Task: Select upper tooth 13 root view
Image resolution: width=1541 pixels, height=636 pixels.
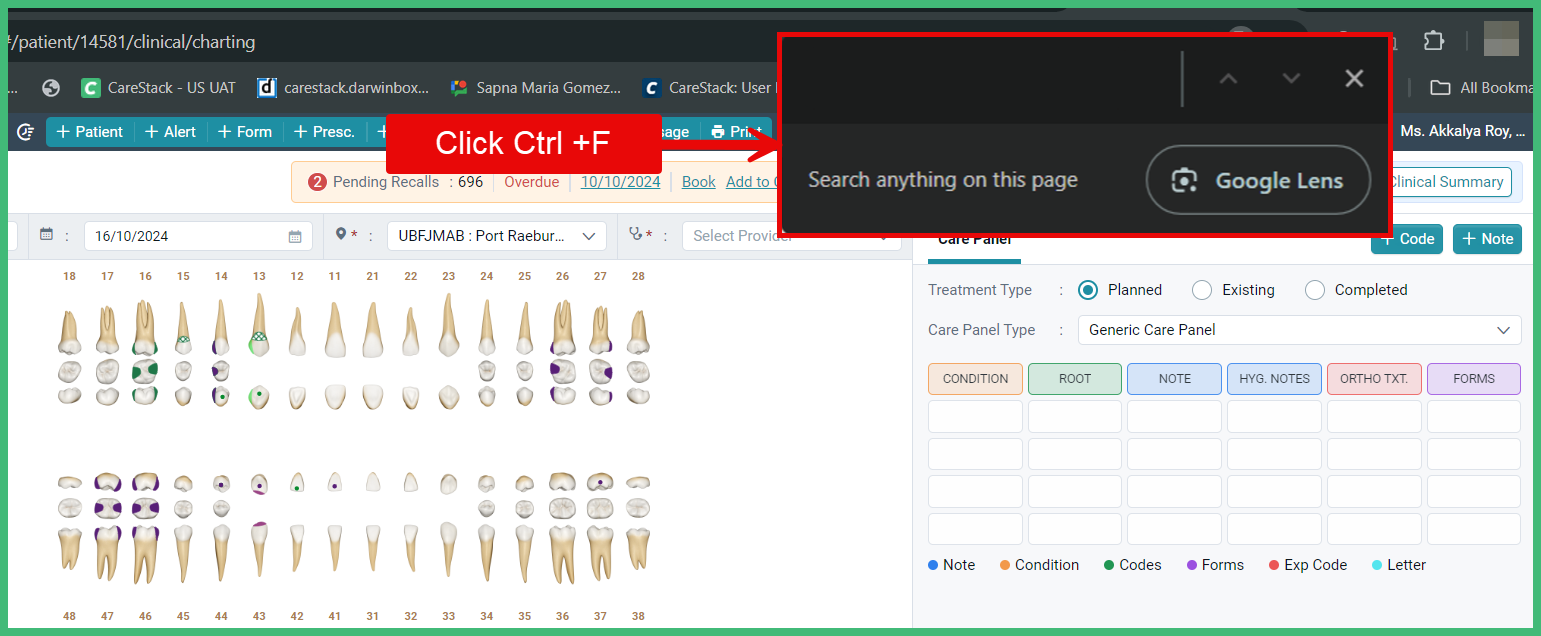Action: click(259, 324)
